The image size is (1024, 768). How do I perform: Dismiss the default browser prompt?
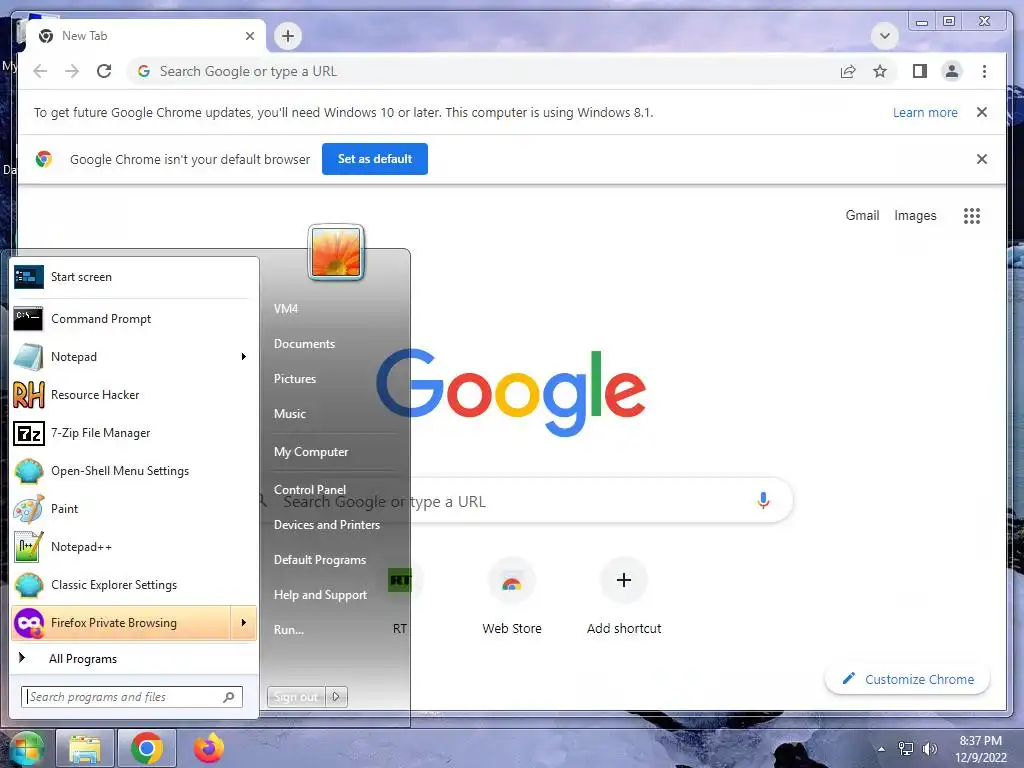coord(982,159)
